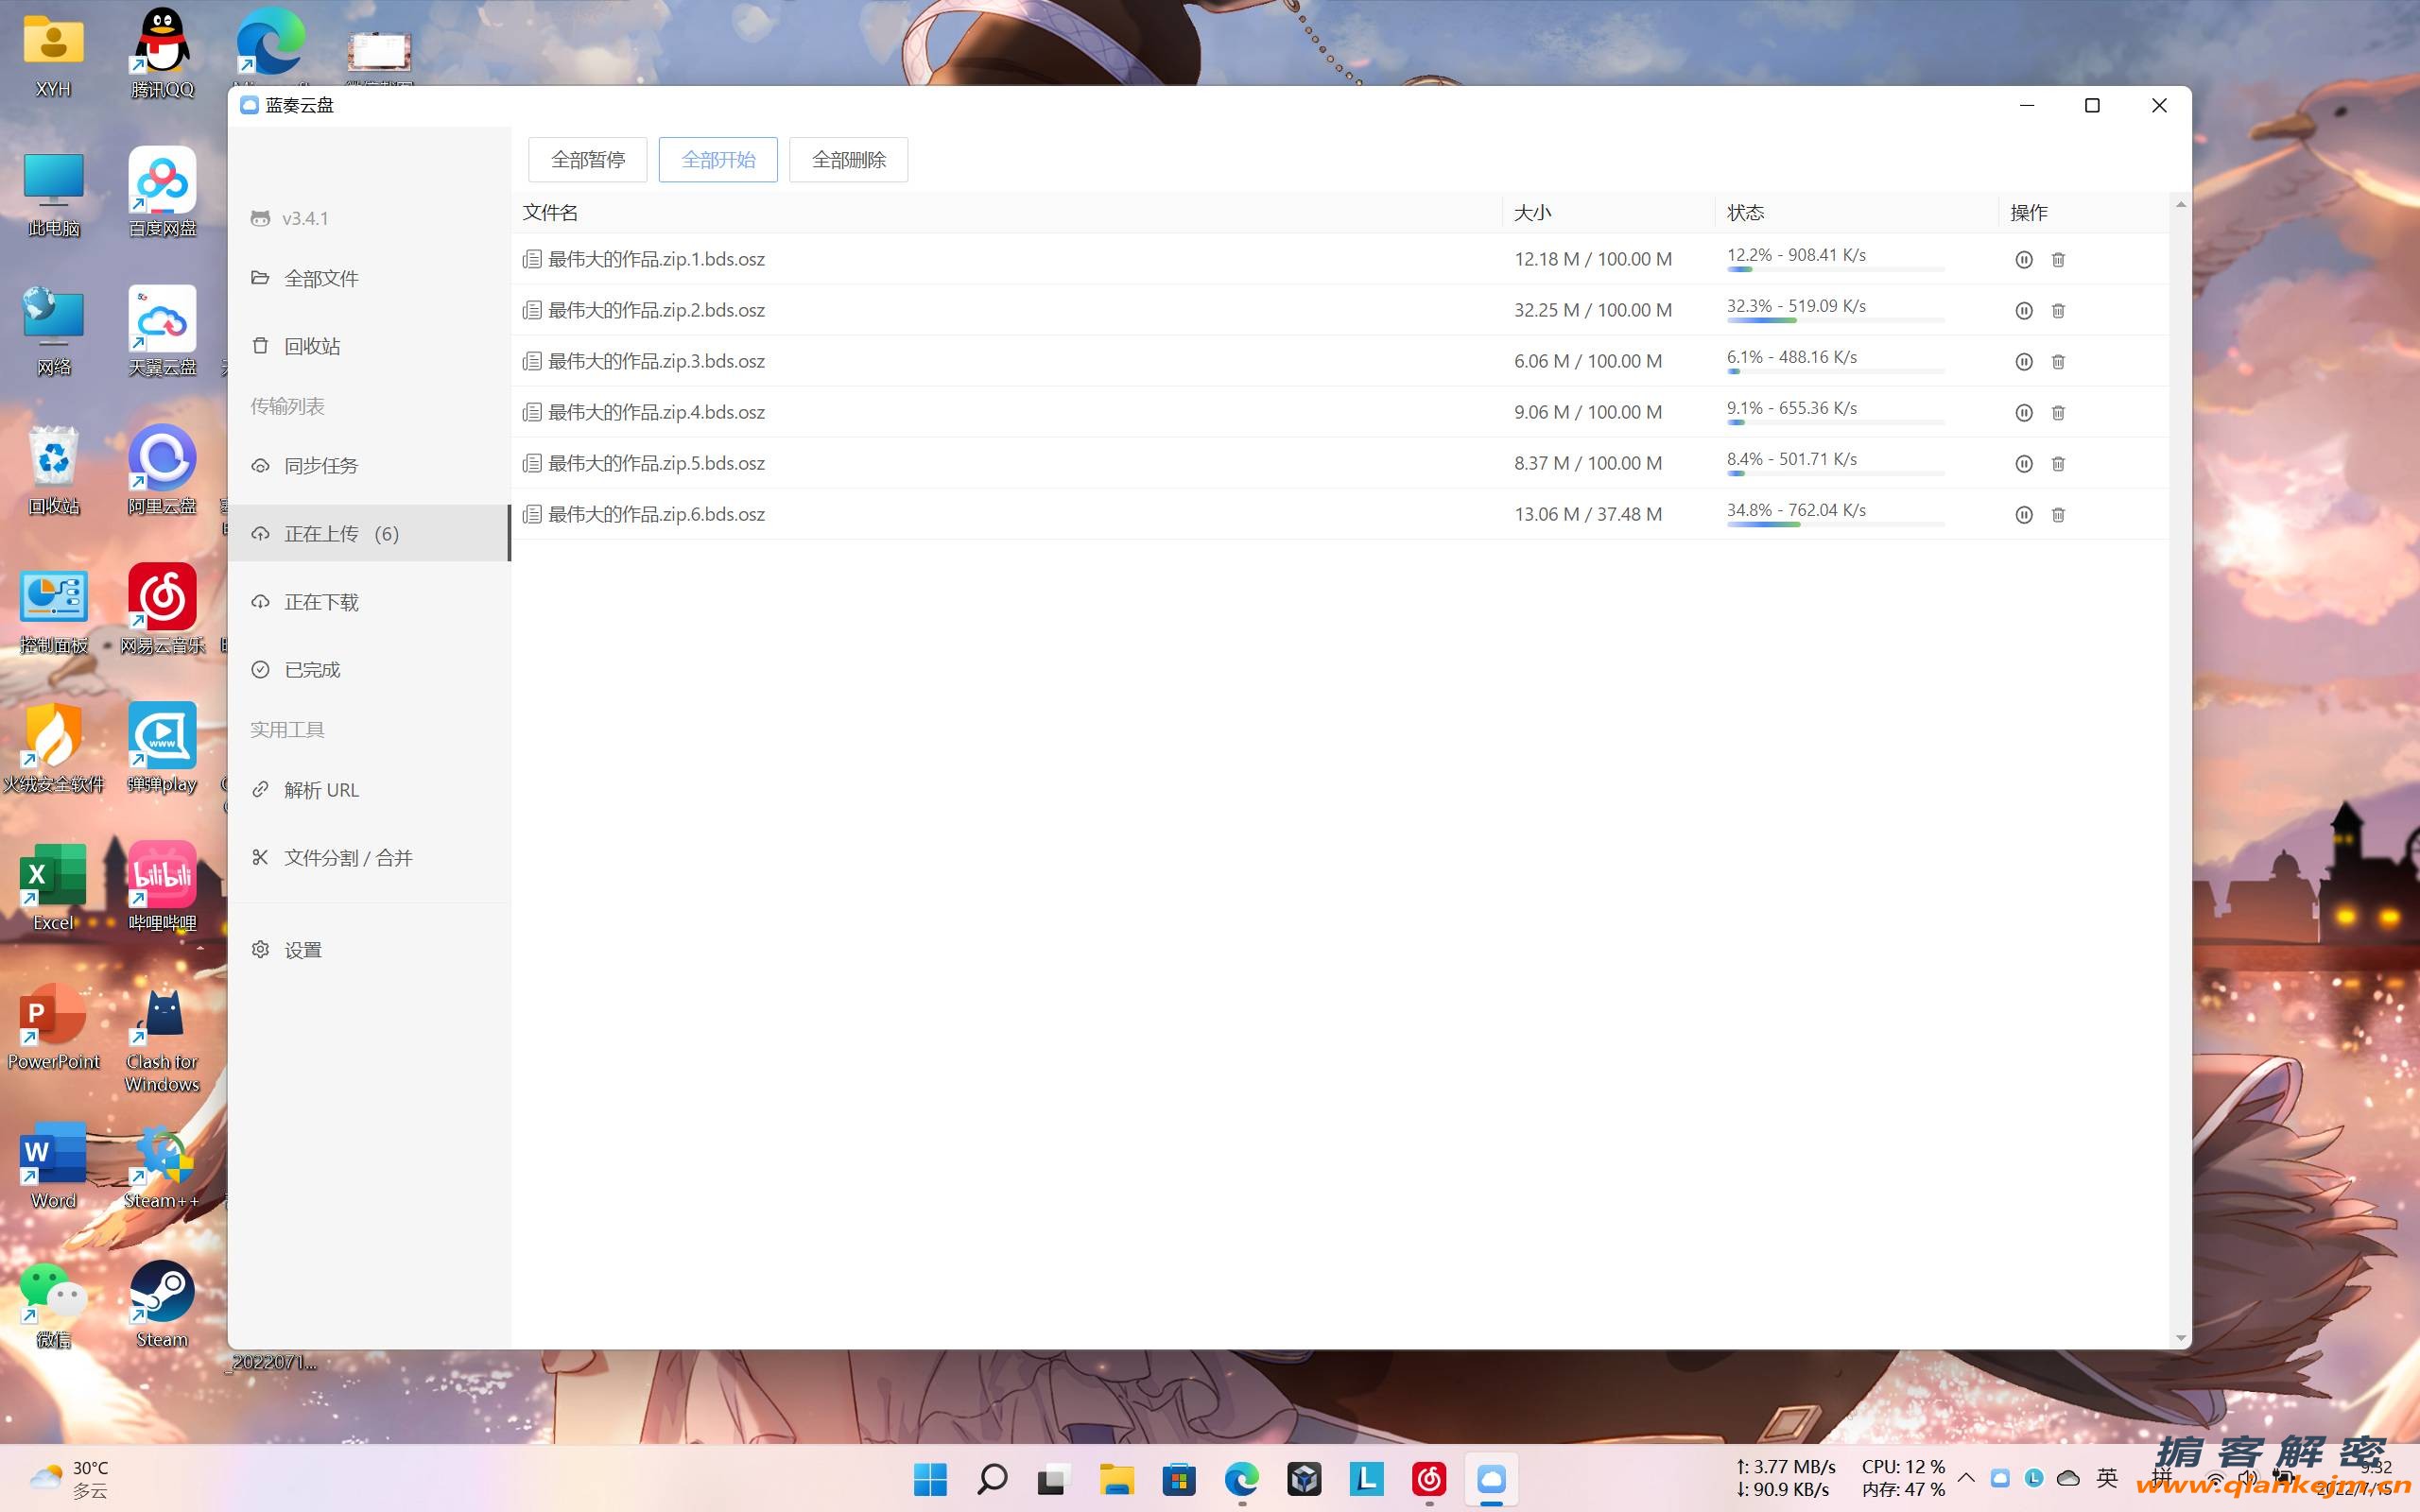This screenshot has height=1512, width=2420.
Task: Open 百度网盘 desktop shortcut
Action: [162, 192]
